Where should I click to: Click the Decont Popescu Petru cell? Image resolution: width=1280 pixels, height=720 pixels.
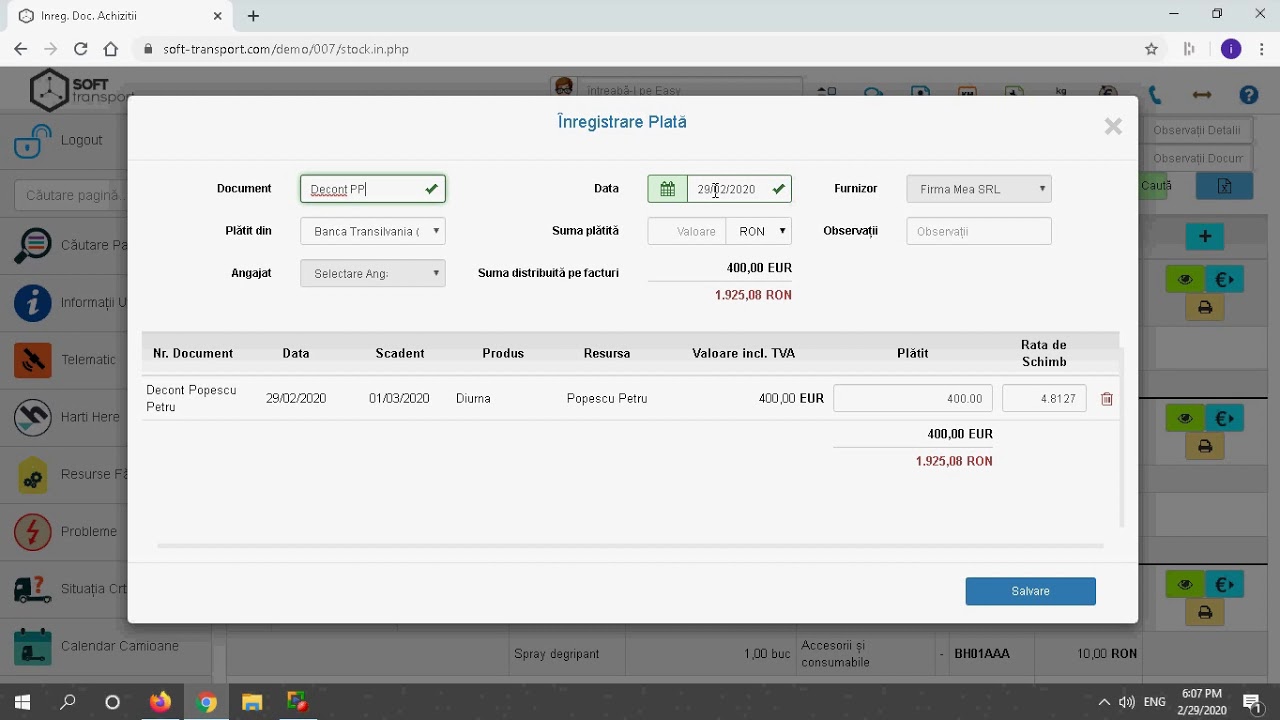[191, 398]
